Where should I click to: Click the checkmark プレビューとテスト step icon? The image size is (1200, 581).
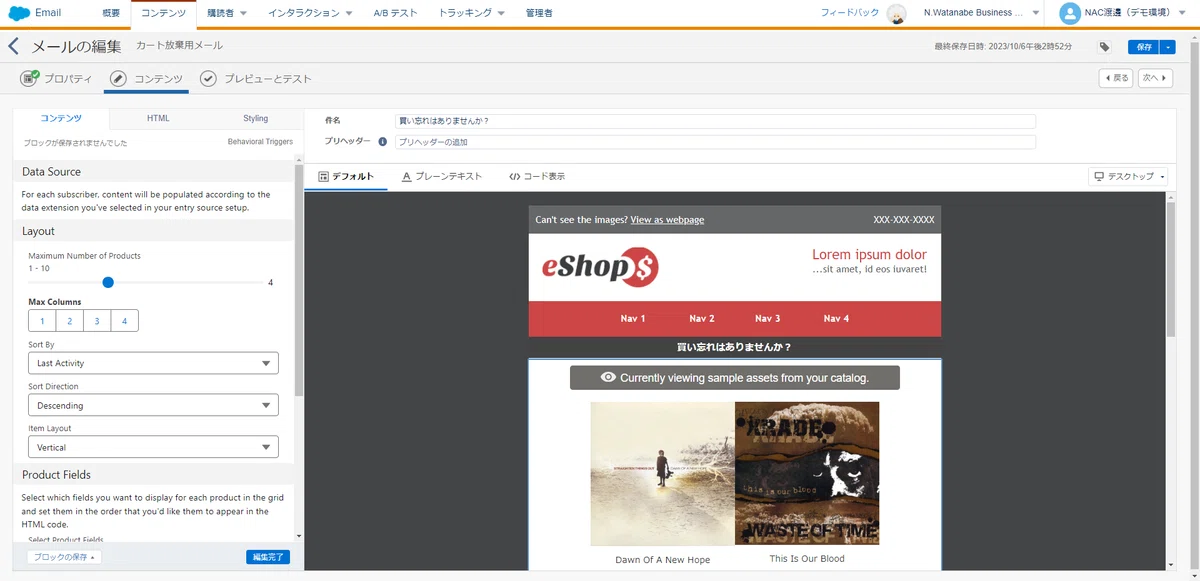tap(208, 78)
